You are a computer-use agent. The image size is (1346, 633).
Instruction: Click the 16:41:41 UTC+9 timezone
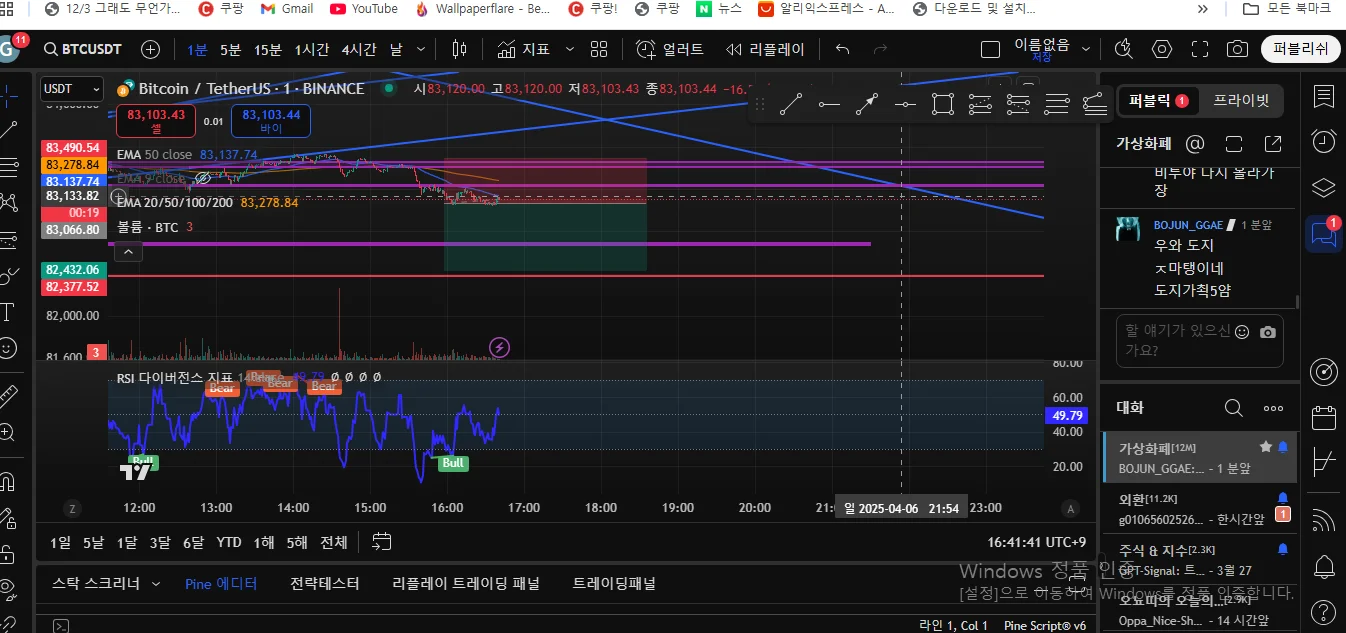(x=1036, y=542)
